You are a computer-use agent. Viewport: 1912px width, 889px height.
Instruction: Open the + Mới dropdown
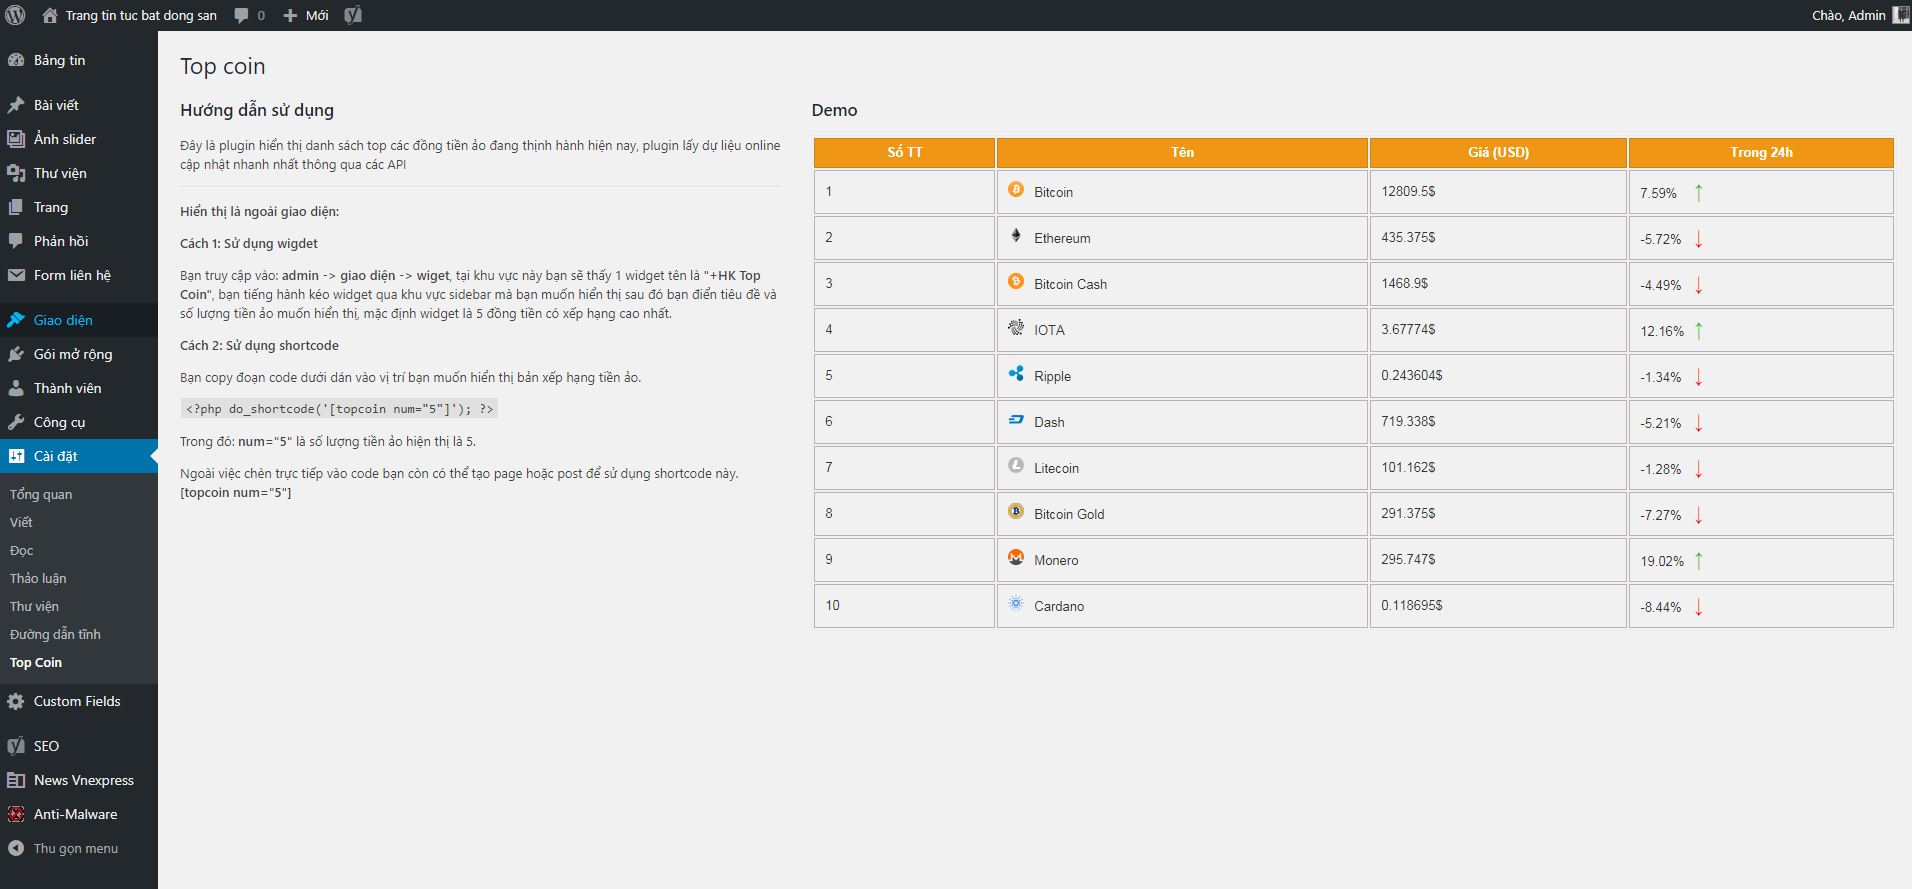[306, 15]
